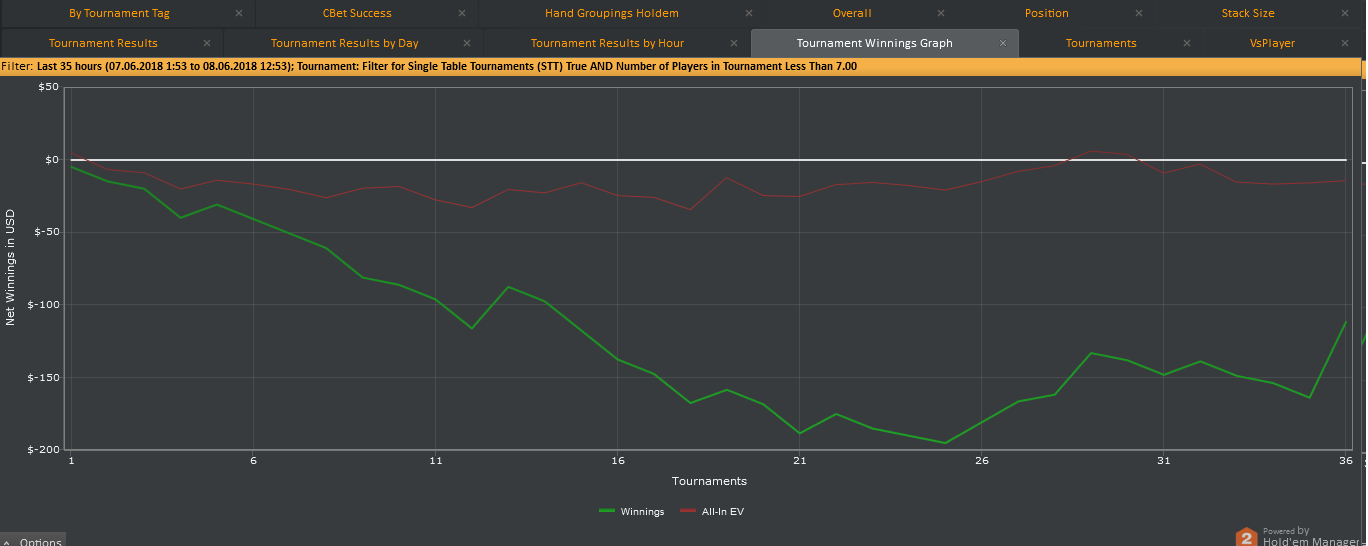Click the Net Winnings in USD label

tap(11, 267)
